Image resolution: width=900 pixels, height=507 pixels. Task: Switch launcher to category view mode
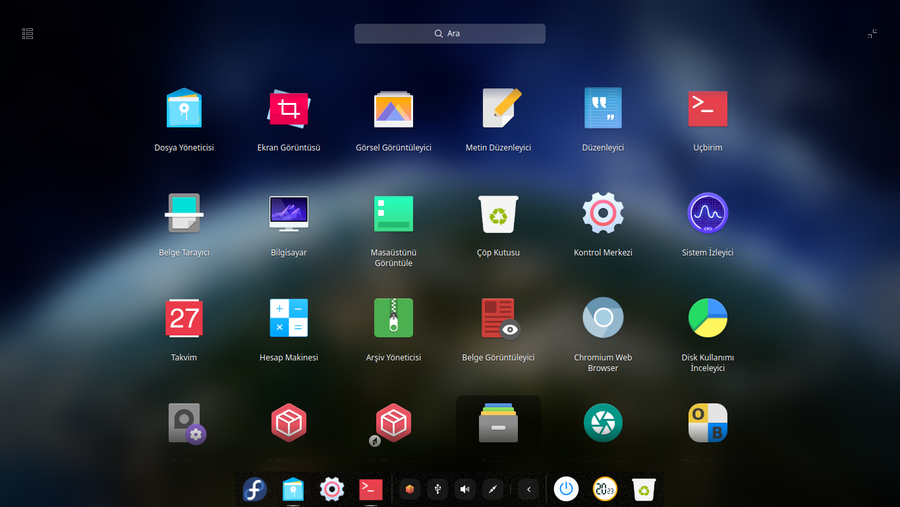(28, 34)
